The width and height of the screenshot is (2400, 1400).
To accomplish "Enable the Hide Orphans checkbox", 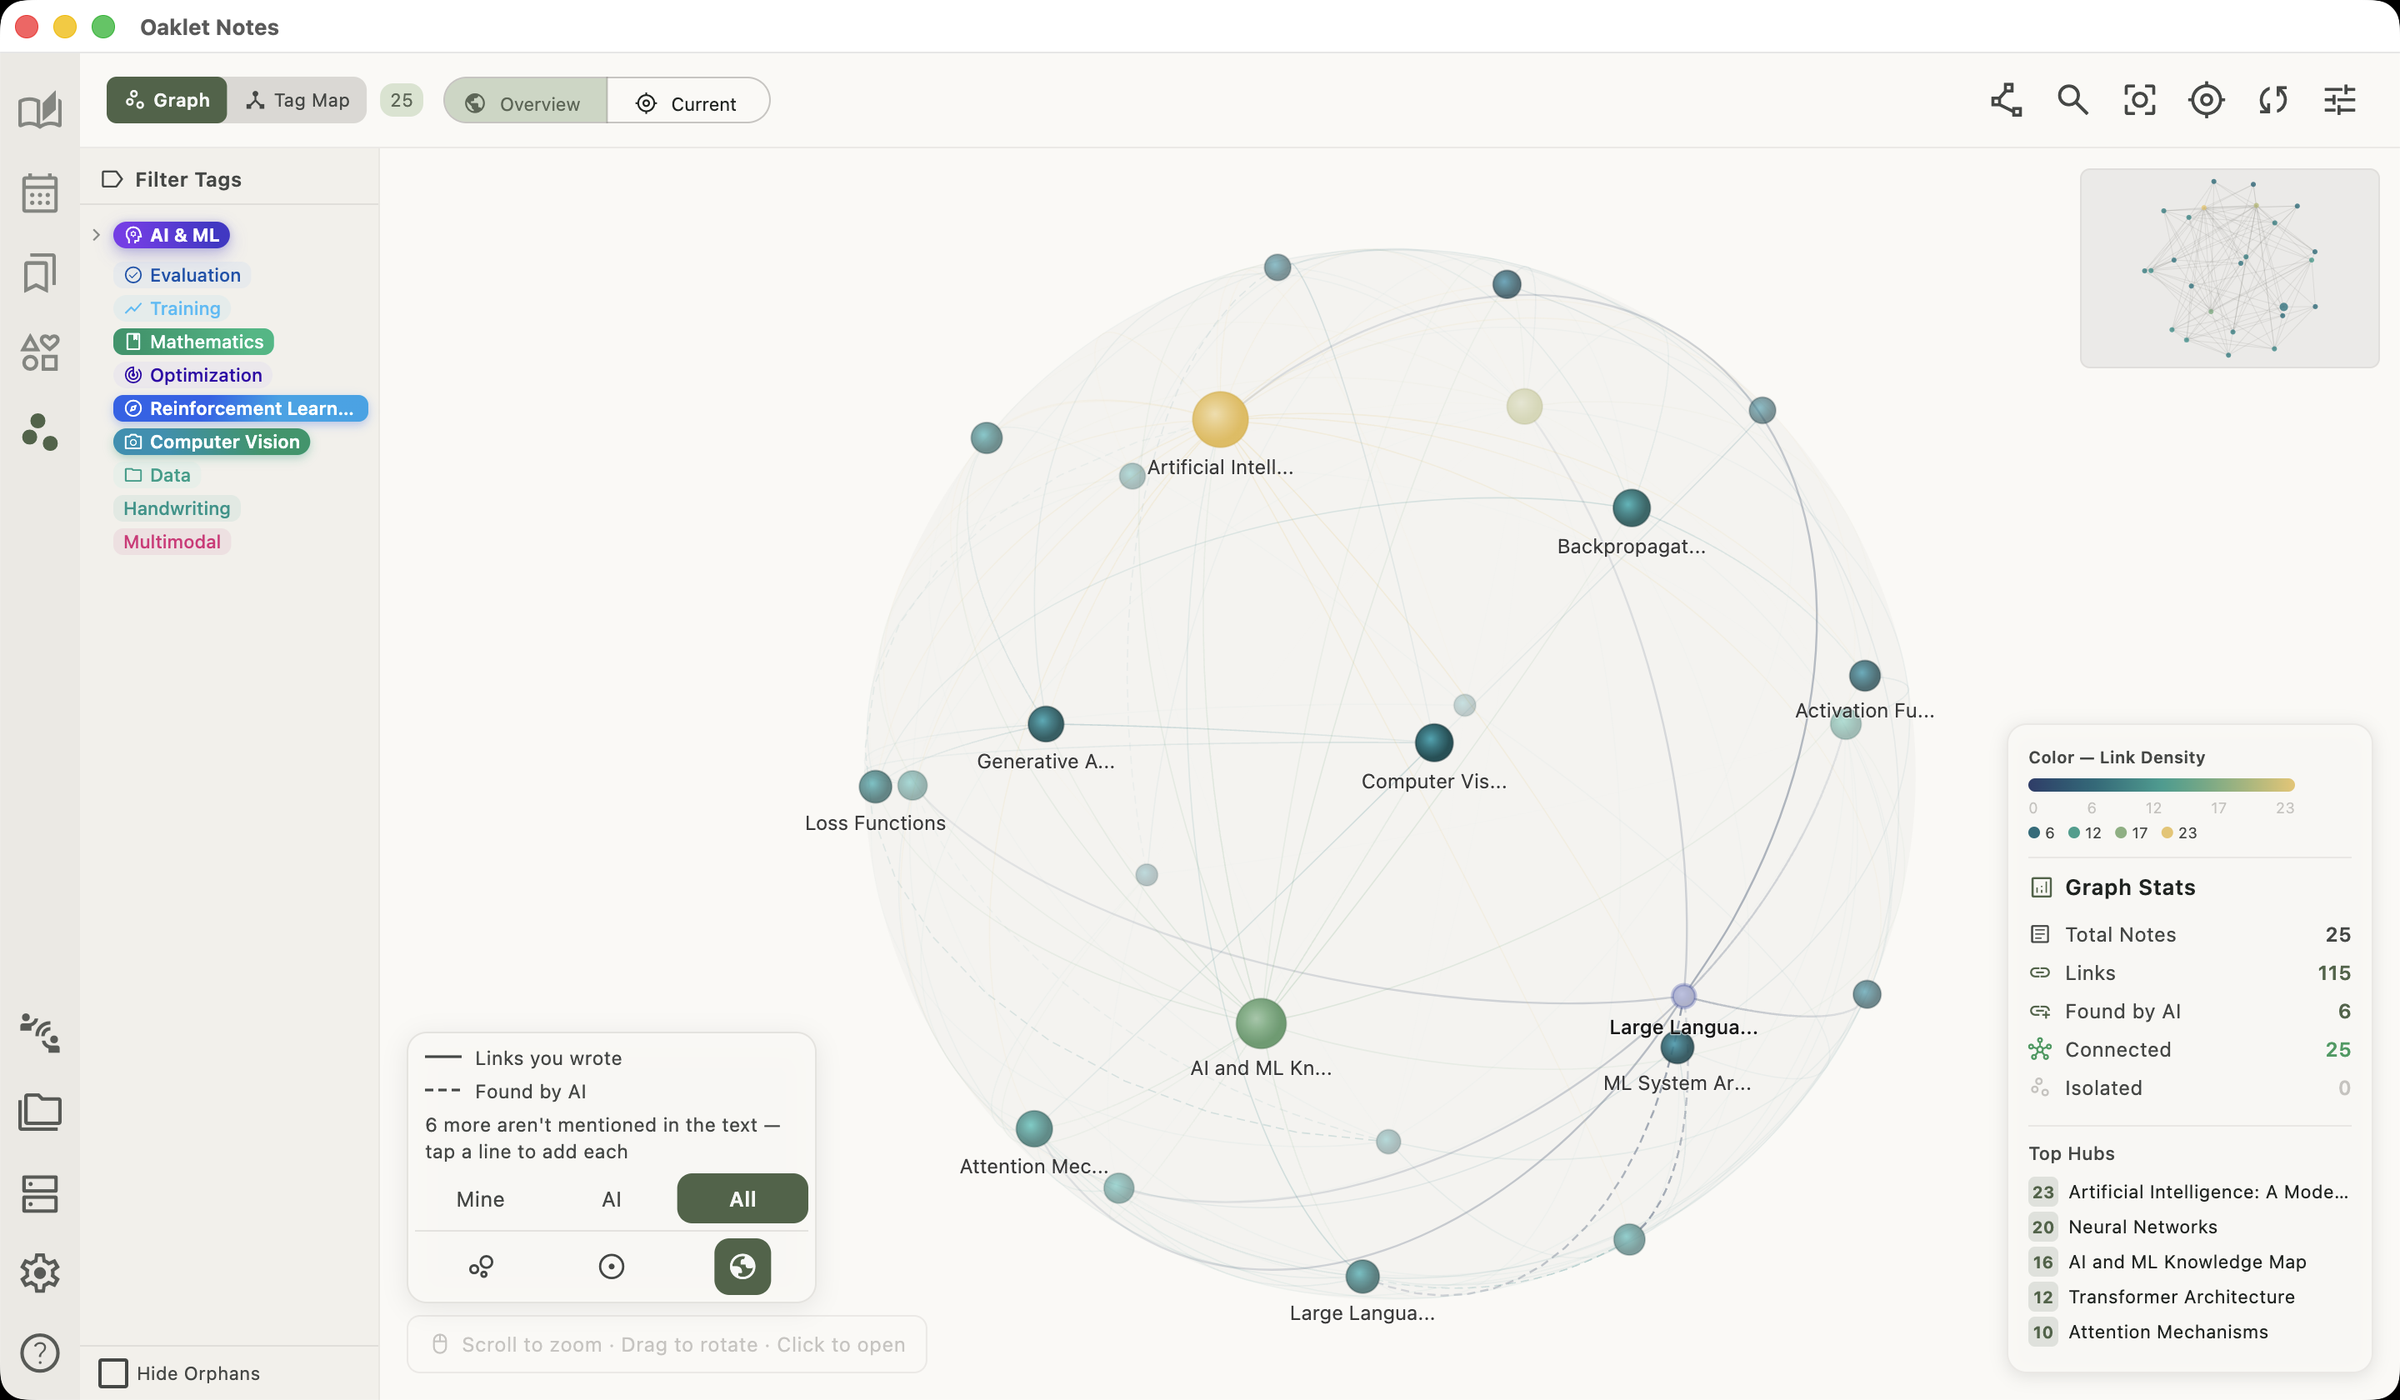I will click(x=113, y=1373).
